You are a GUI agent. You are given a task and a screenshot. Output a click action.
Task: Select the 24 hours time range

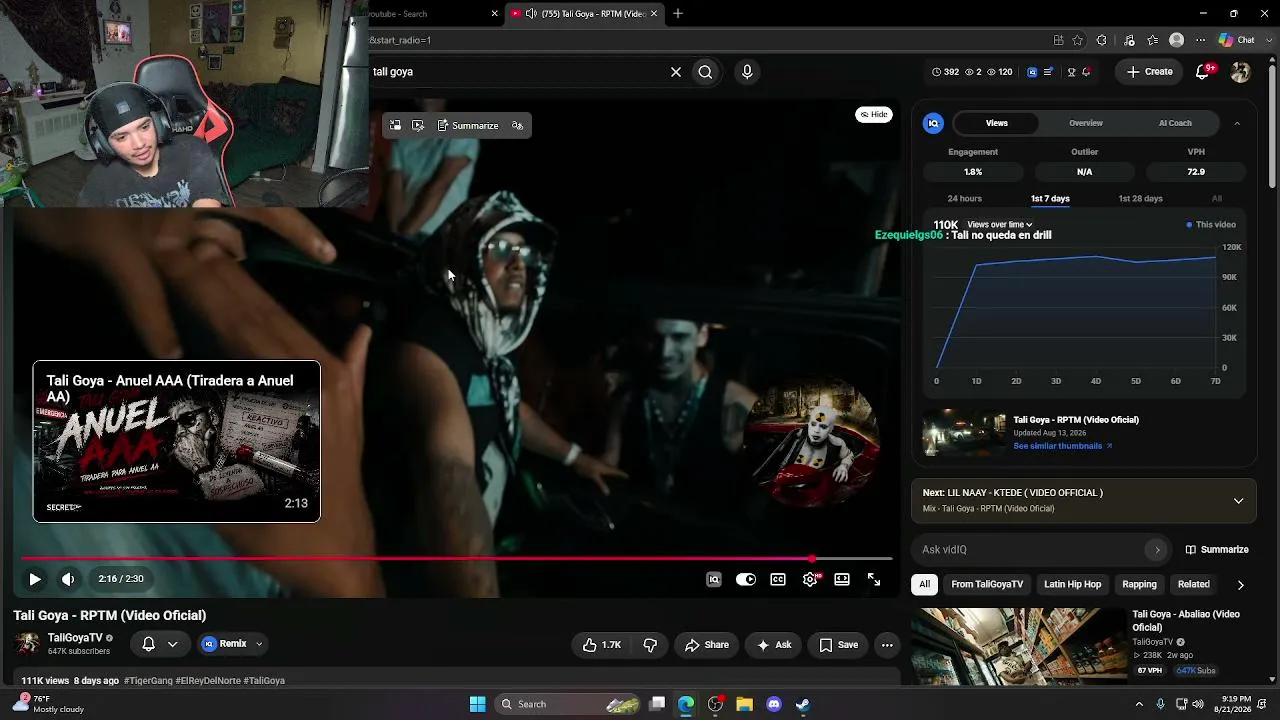tap(965, 199)
